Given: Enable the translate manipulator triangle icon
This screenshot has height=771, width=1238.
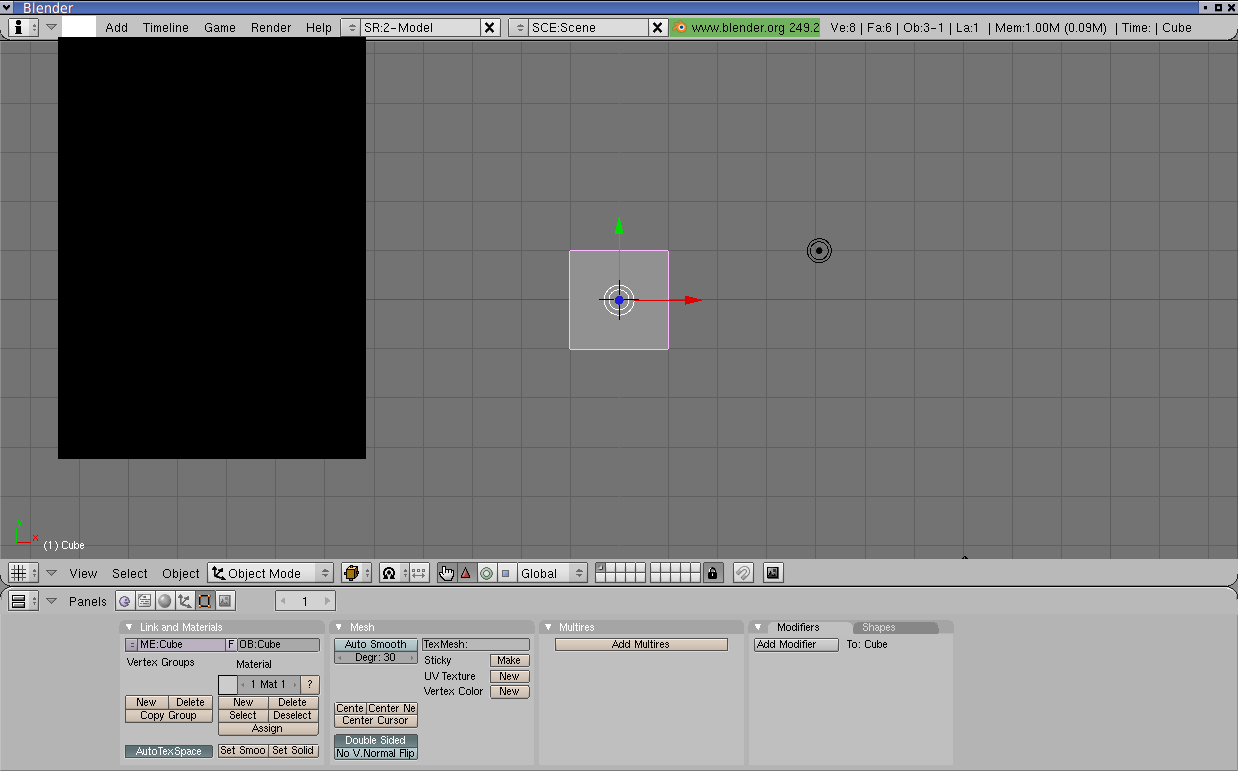Looking at the screenshot, I should coord(466,573).
